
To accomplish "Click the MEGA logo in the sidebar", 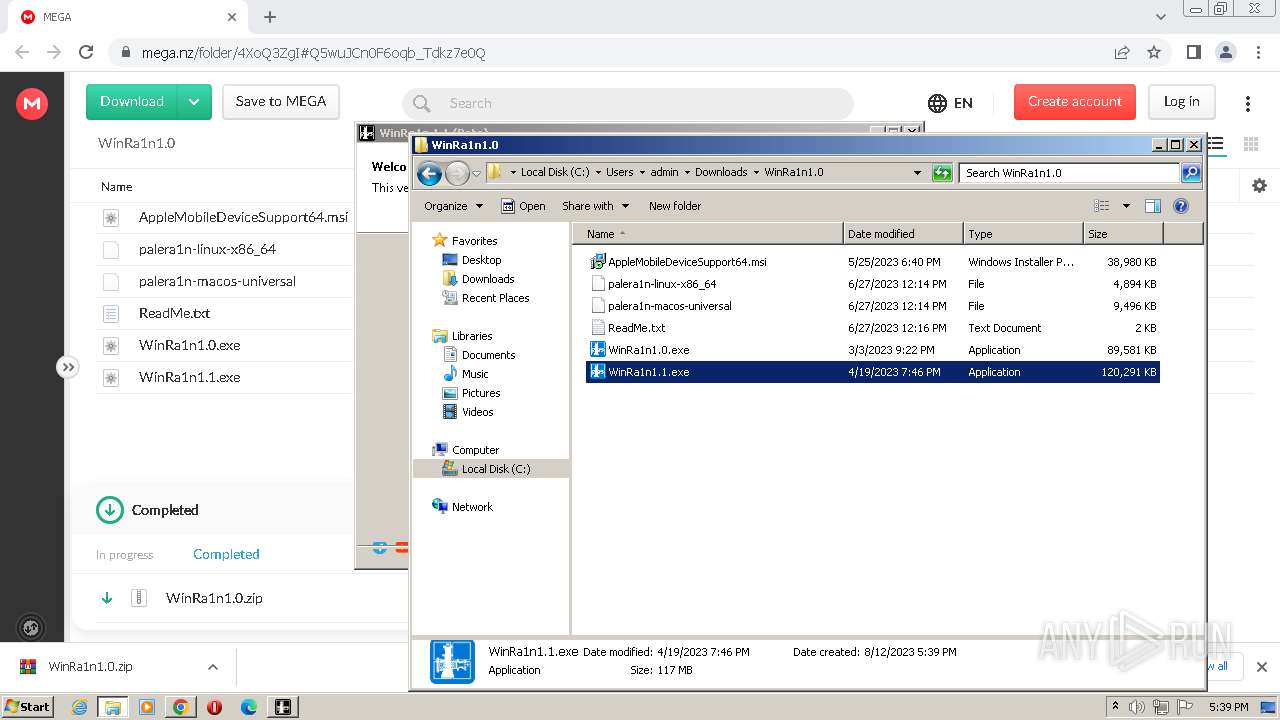I will click(x=32, y=102).
